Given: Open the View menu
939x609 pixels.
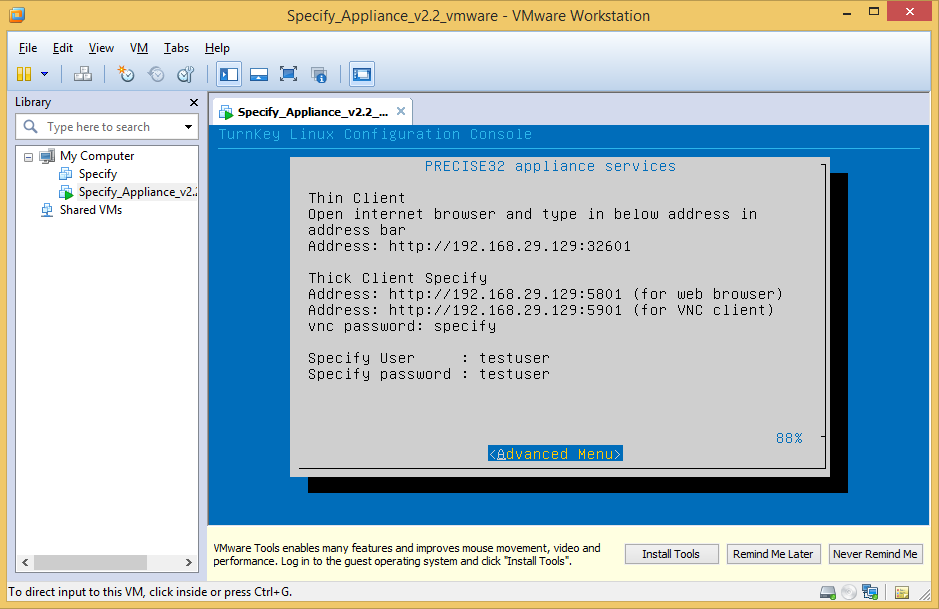Looking at the screenshot, I should (101, 48).
